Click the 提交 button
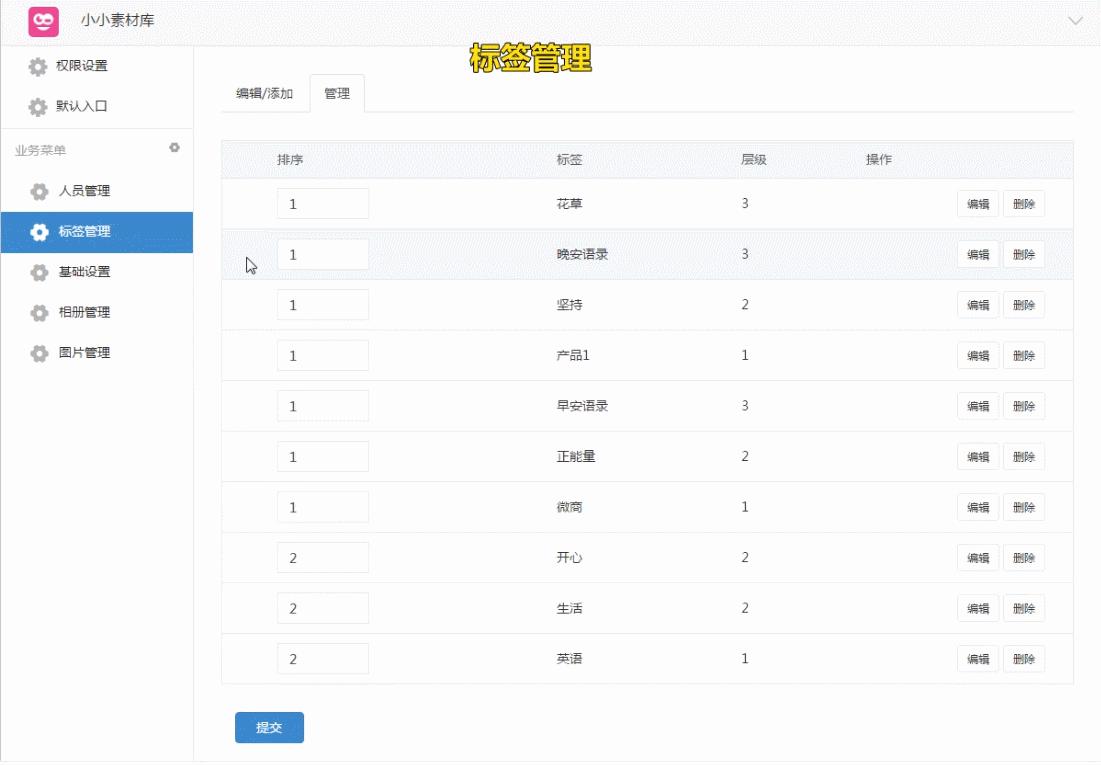Screen dimensions: 1101x765 269,728
